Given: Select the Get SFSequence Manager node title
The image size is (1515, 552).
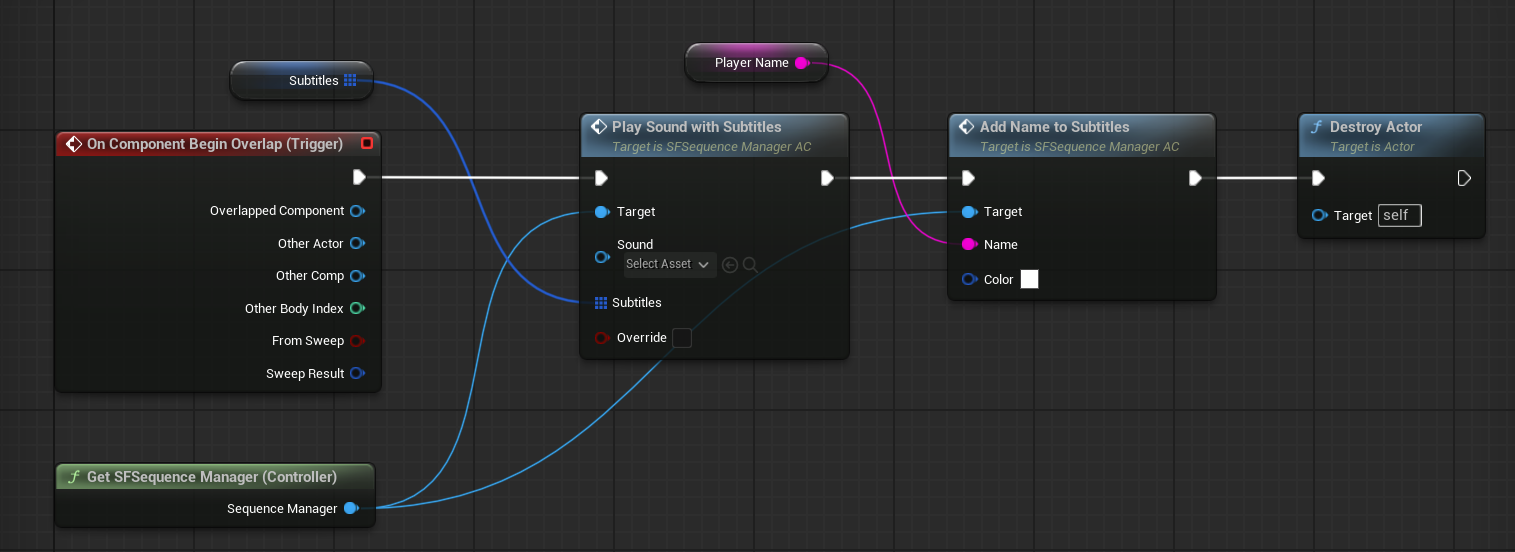Looking at the screenshot, I should (x=212, y=477).
